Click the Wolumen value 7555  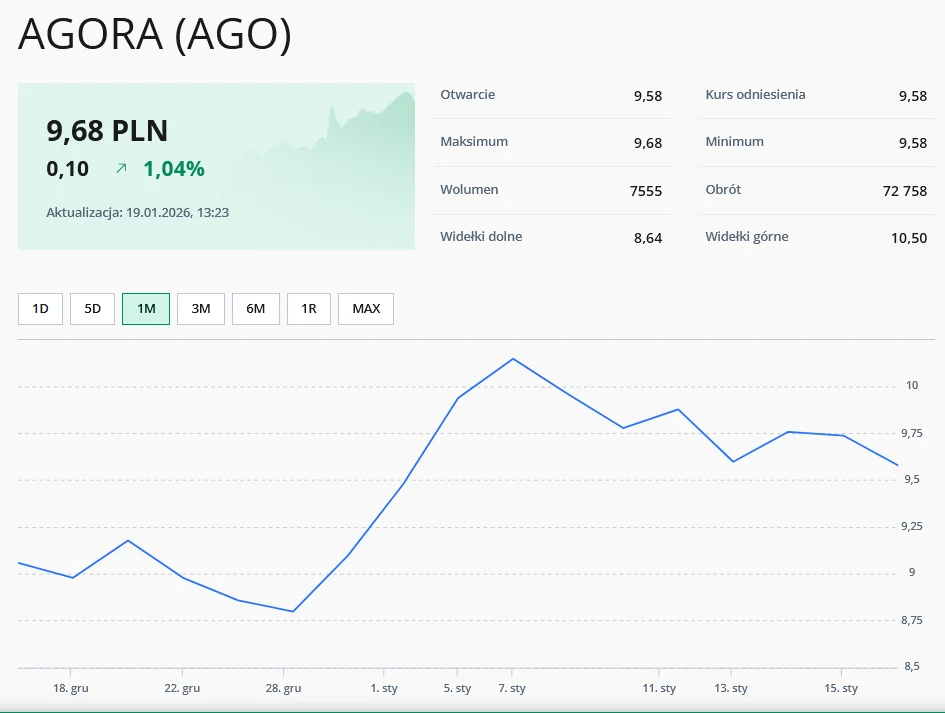(x=646, y=191)
